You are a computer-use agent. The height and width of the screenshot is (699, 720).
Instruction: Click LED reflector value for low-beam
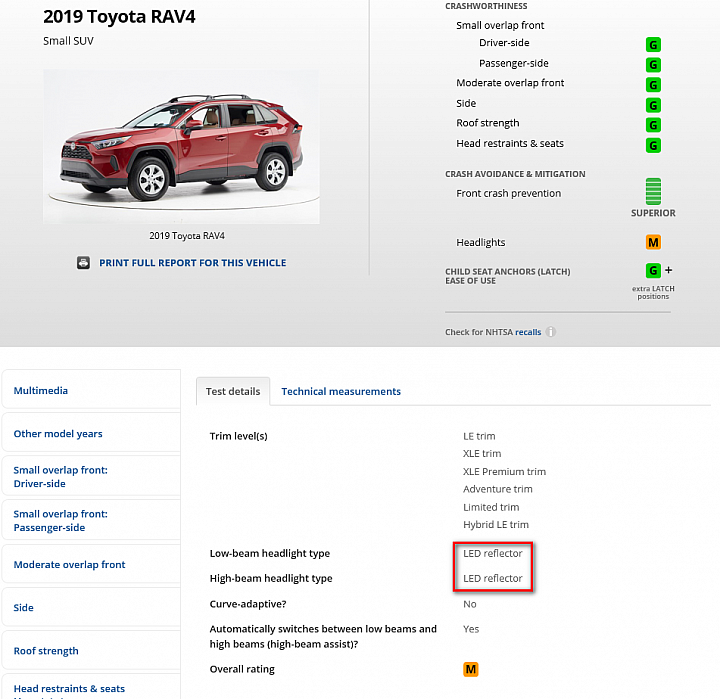(492, 553)
